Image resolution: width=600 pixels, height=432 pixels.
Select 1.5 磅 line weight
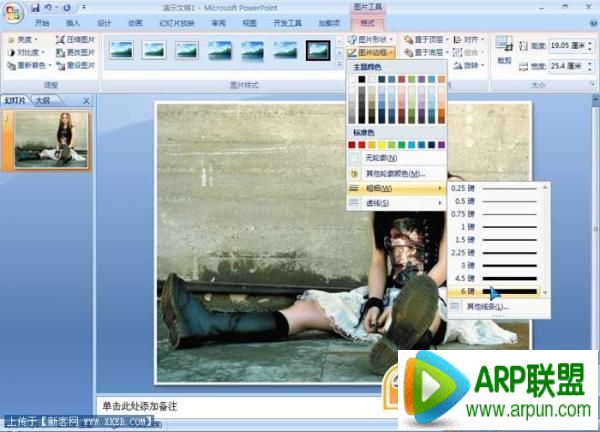[495, 240]
